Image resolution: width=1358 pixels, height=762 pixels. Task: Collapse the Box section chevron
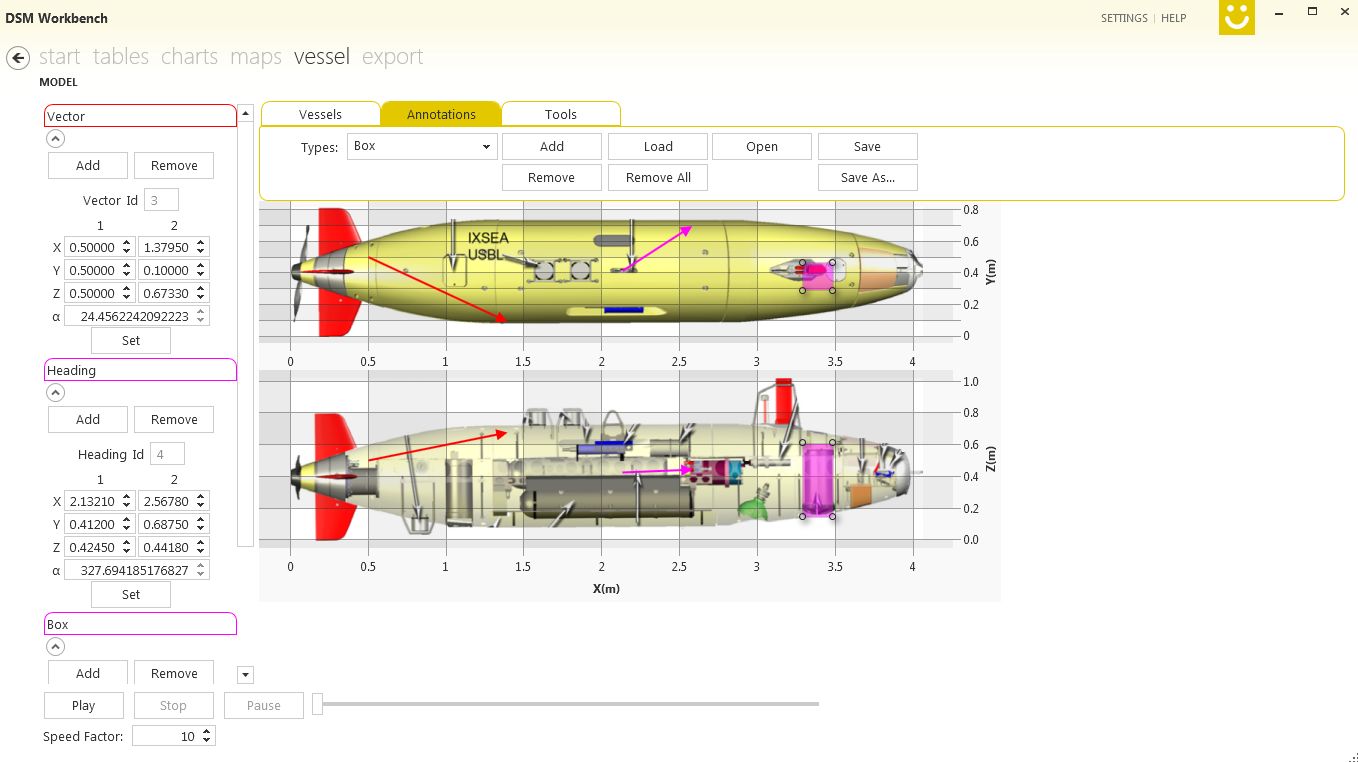[x=56, y=647]
